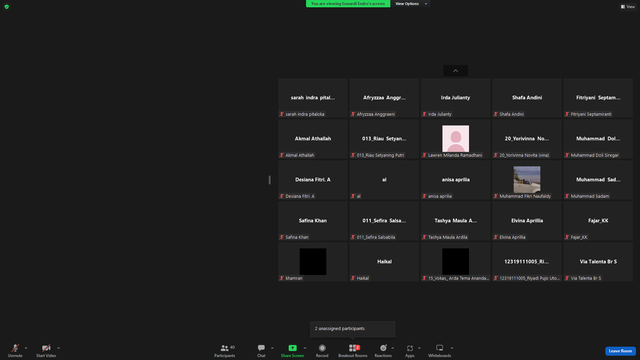Click Lawren Milanda Ramadhani's avatar picture
640x360 pixels.
(456, 138)
